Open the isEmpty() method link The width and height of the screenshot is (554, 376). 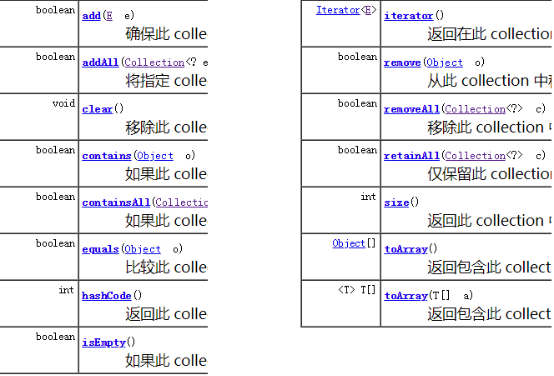(x=104, y=342)
